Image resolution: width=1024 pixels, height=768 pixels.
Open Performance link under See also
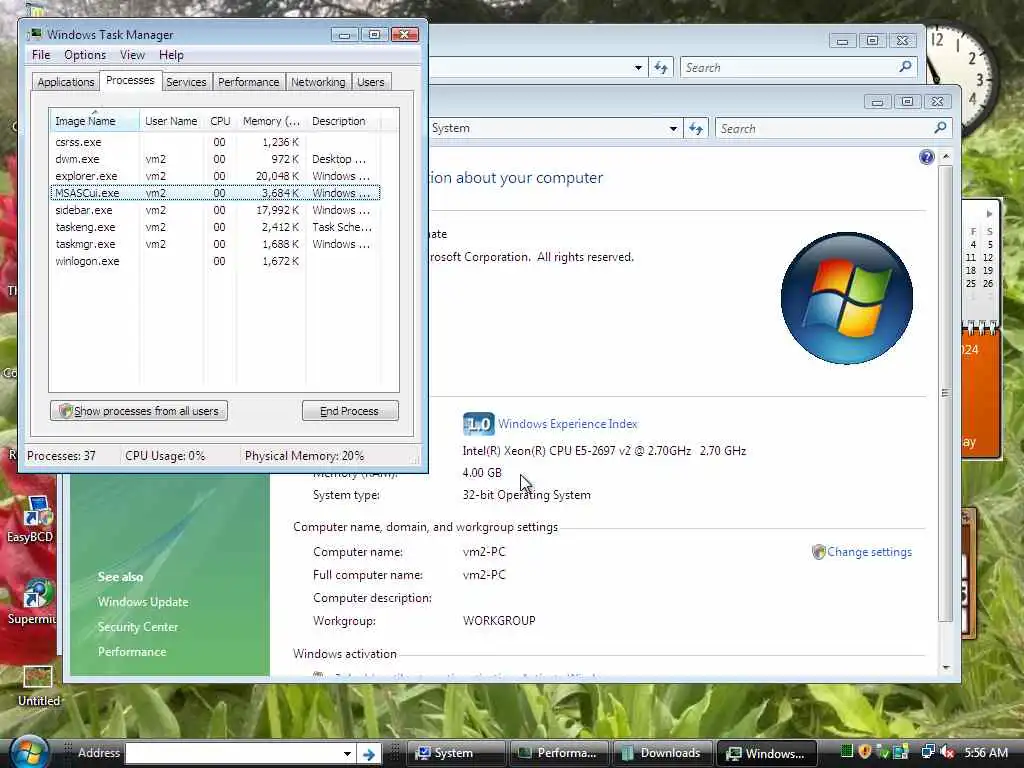point(132,652)
